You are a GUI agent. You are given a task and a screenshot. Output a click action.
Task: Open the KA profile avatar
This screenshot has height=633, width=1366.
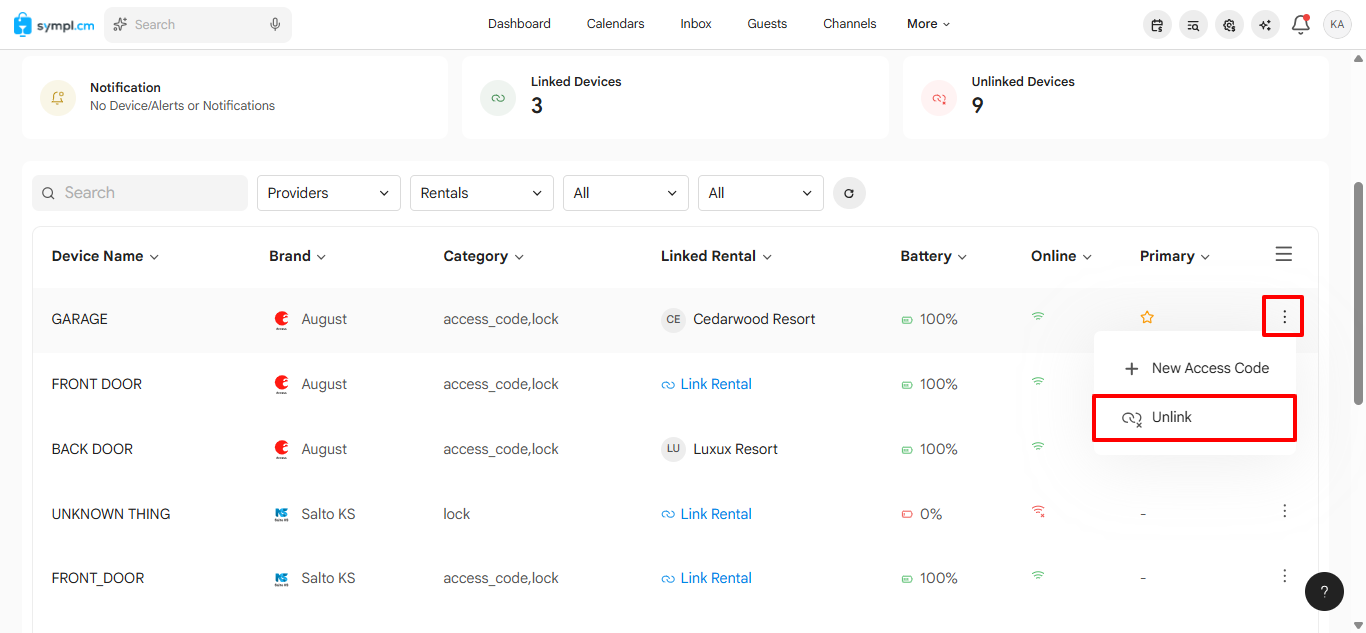pyautogui.click(x=1337, y=24)
